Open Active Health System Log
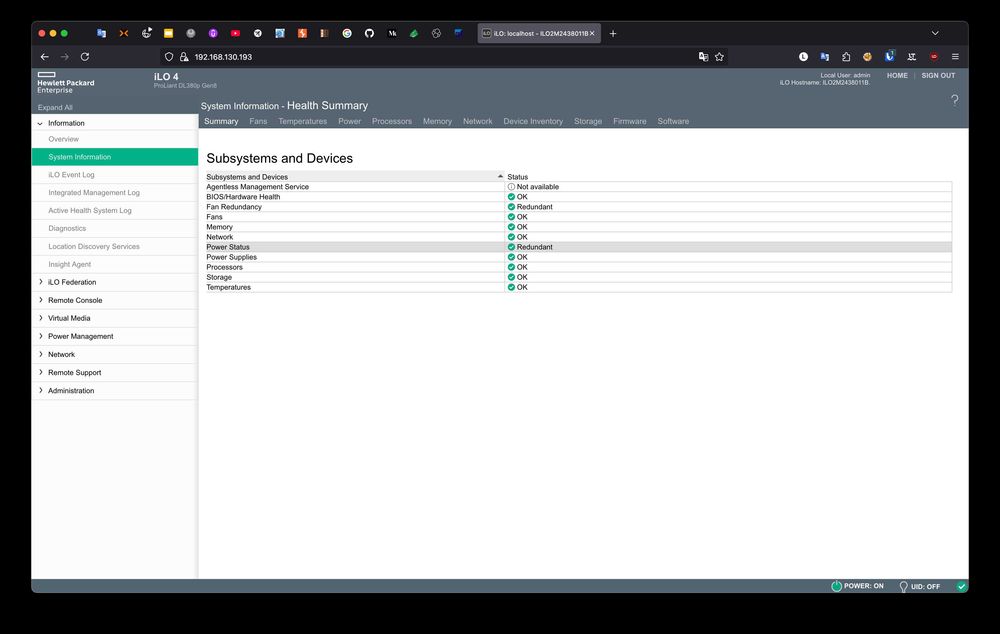The height and width of the screenshot is (634, 1000). coord(90,210)
